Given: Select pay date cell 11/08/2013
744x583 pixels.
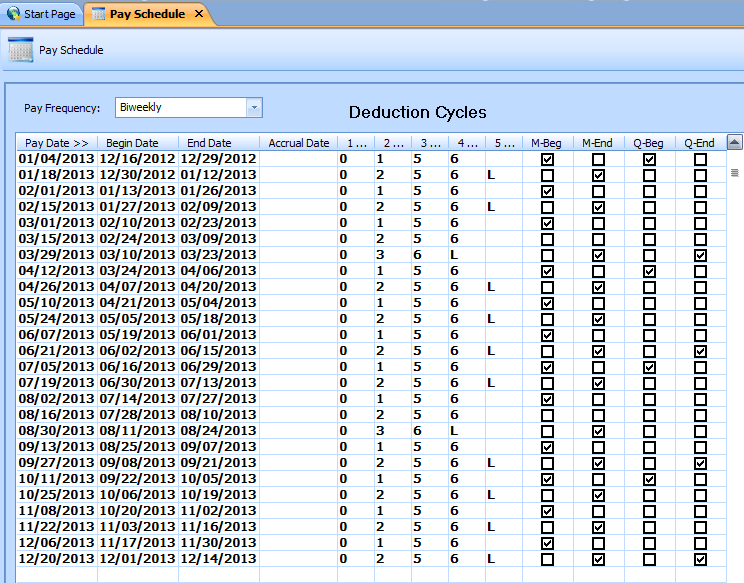Looking at the screenshot, I should [x=56, y=510].
